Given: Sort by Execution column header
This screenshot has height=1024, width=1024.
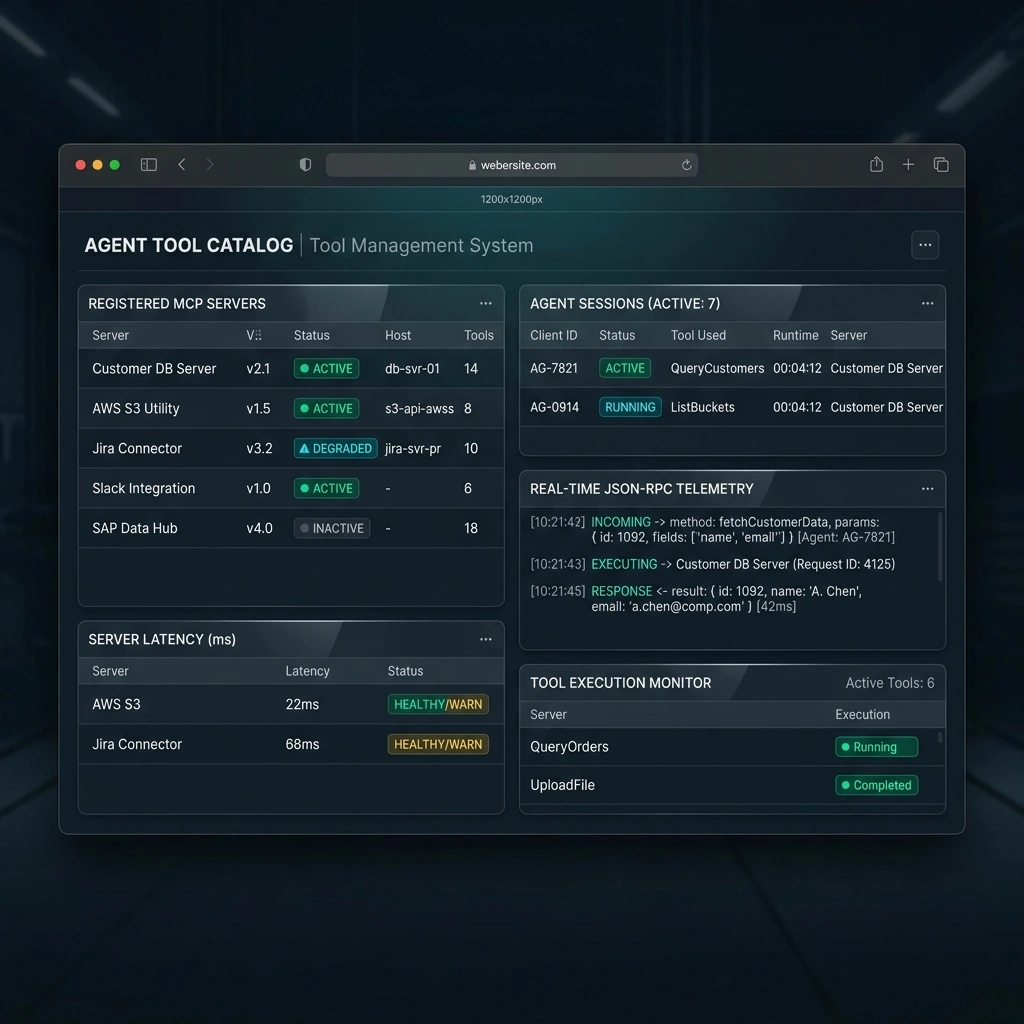Looking at the screenshot, I should click(x=862, y=714).
